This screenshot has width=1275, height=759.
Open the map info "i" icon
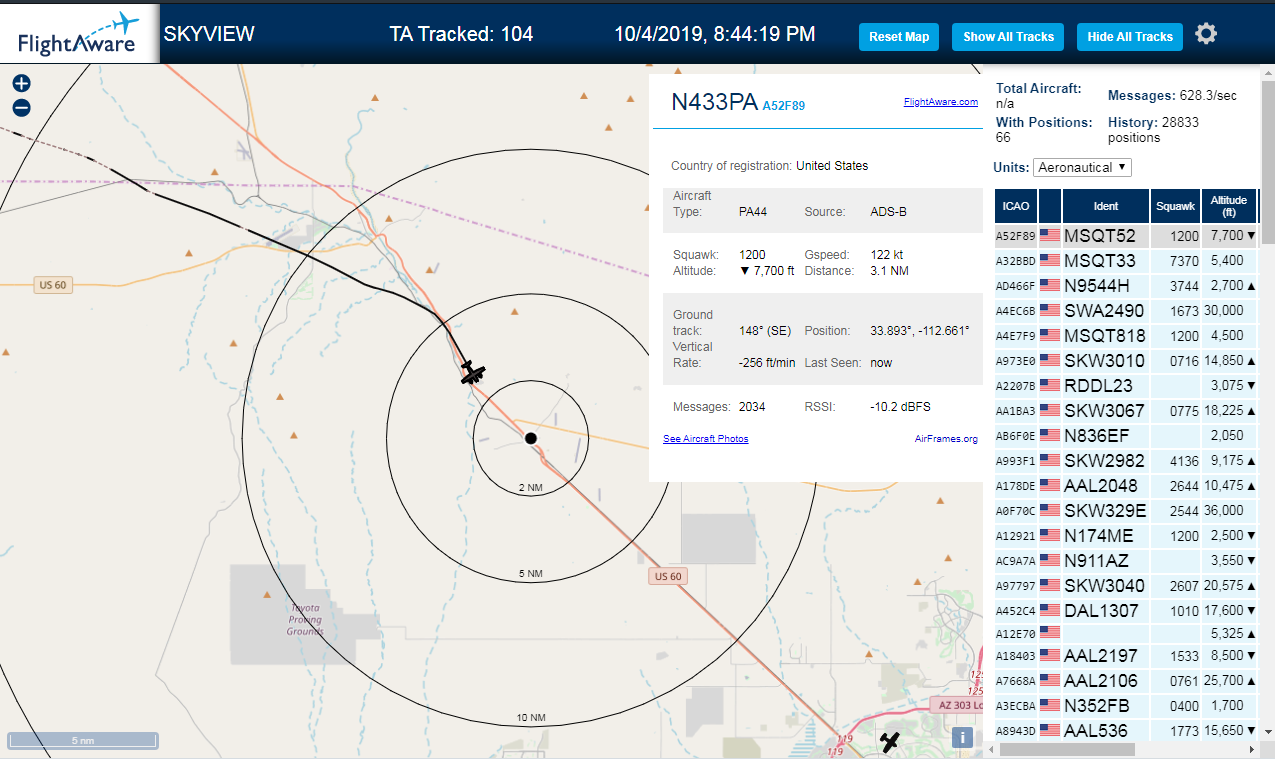962,737
